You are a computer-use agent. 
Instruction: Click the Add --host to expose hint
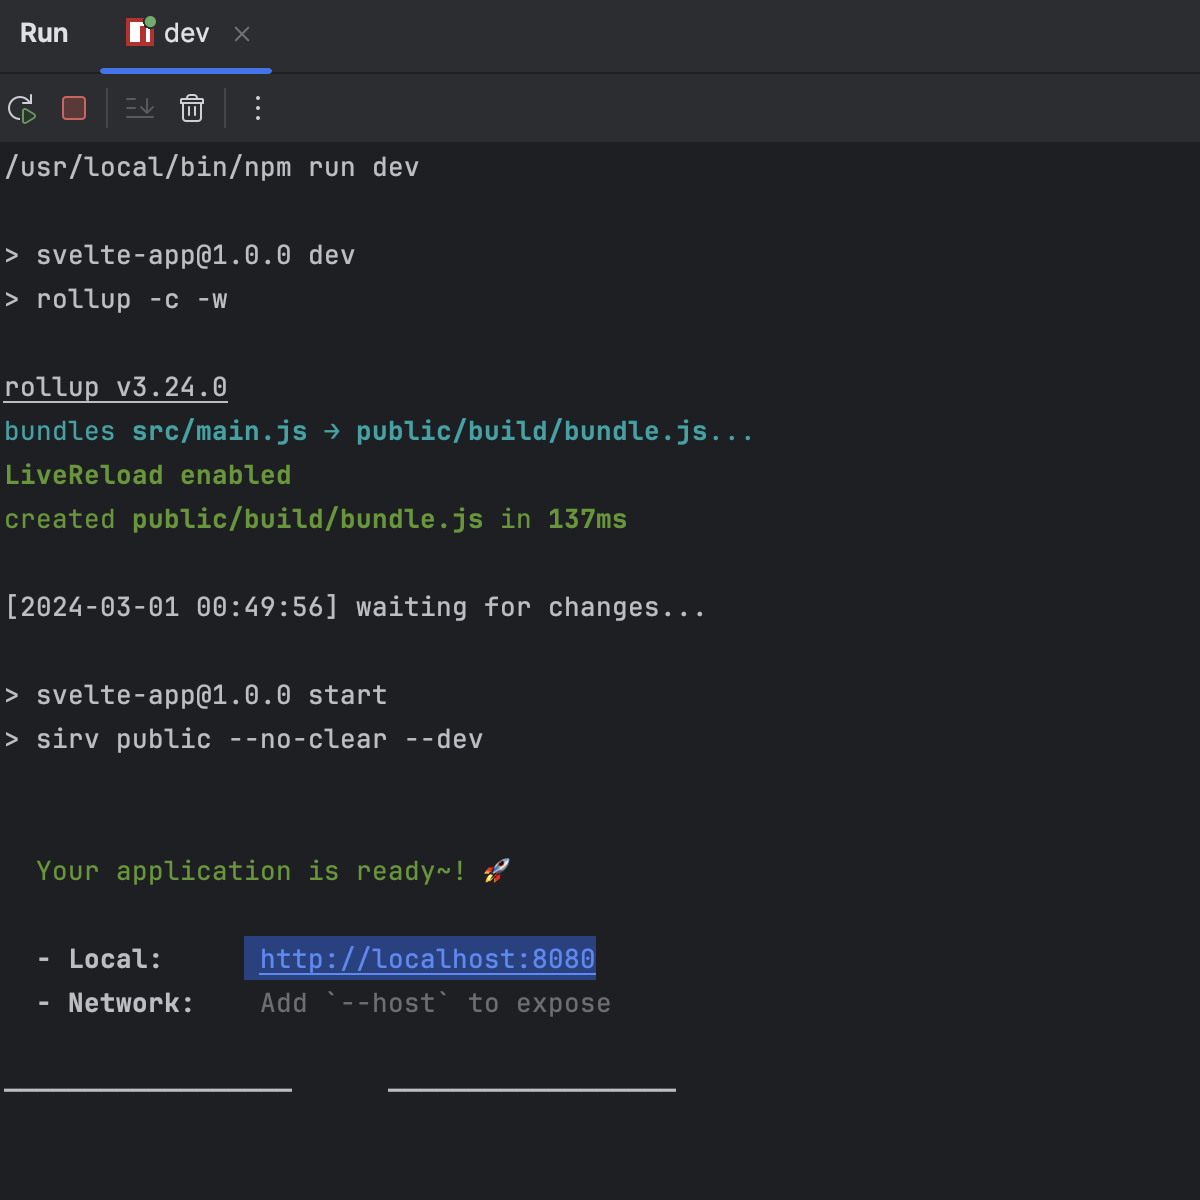pyautogui.click(x=434, y=1003)
